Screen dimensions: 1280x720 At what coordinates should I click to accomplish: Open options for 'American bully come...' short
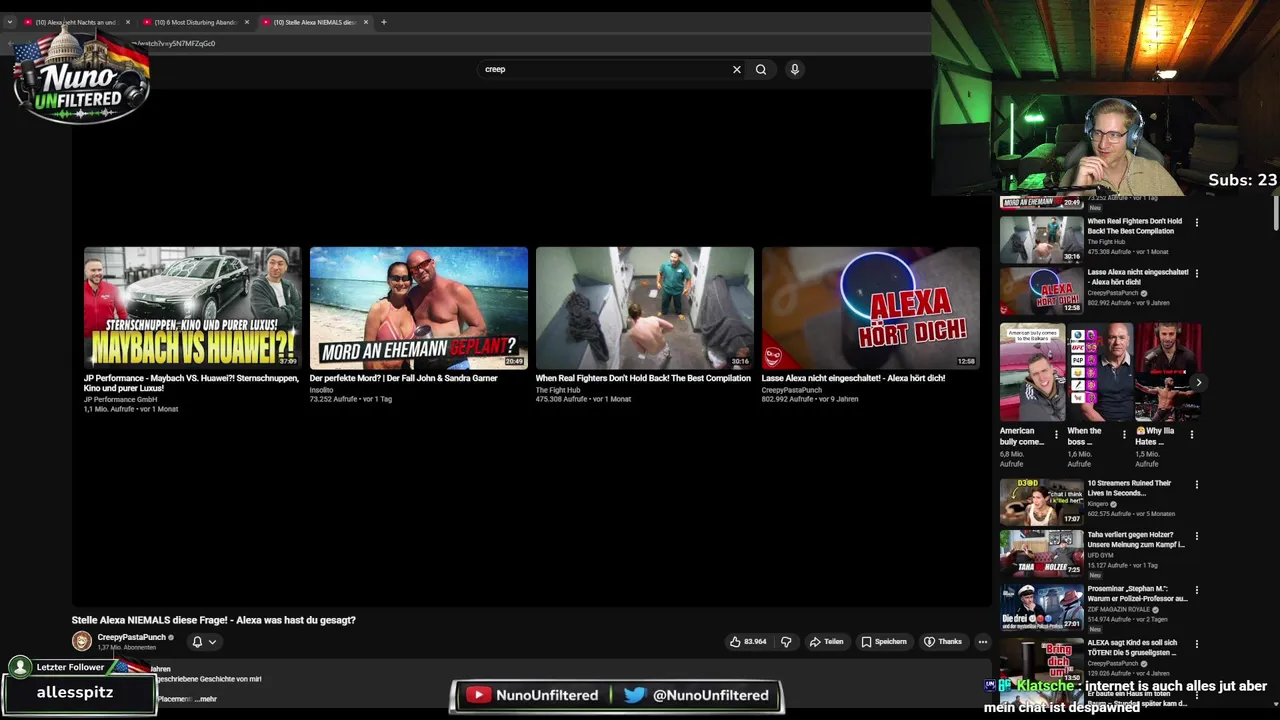(x=1056, y=435)
